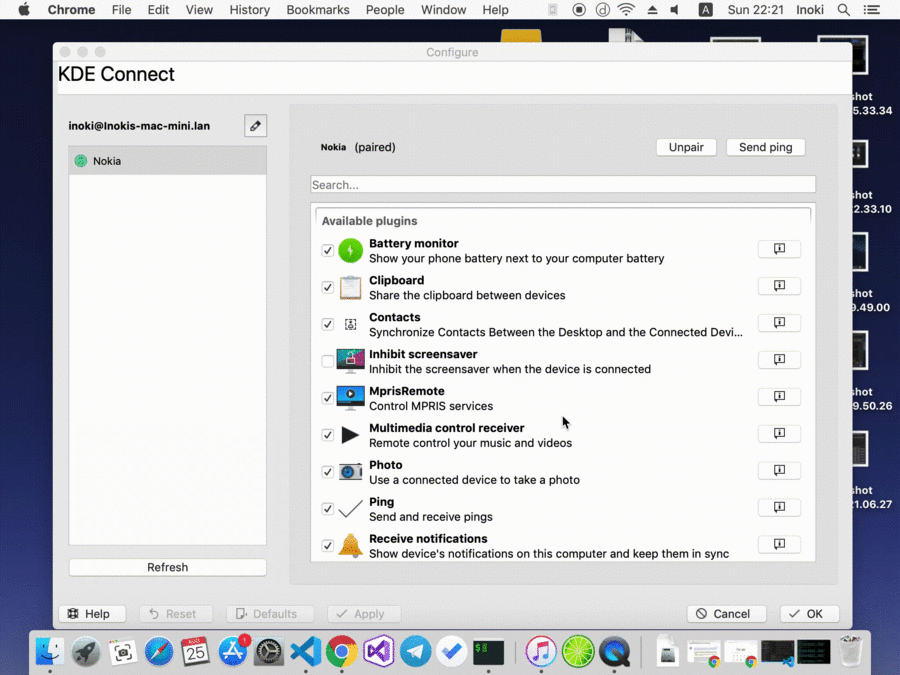Open the History menu in menu bar
Screen dimensions: 900x675
(249, 10)
